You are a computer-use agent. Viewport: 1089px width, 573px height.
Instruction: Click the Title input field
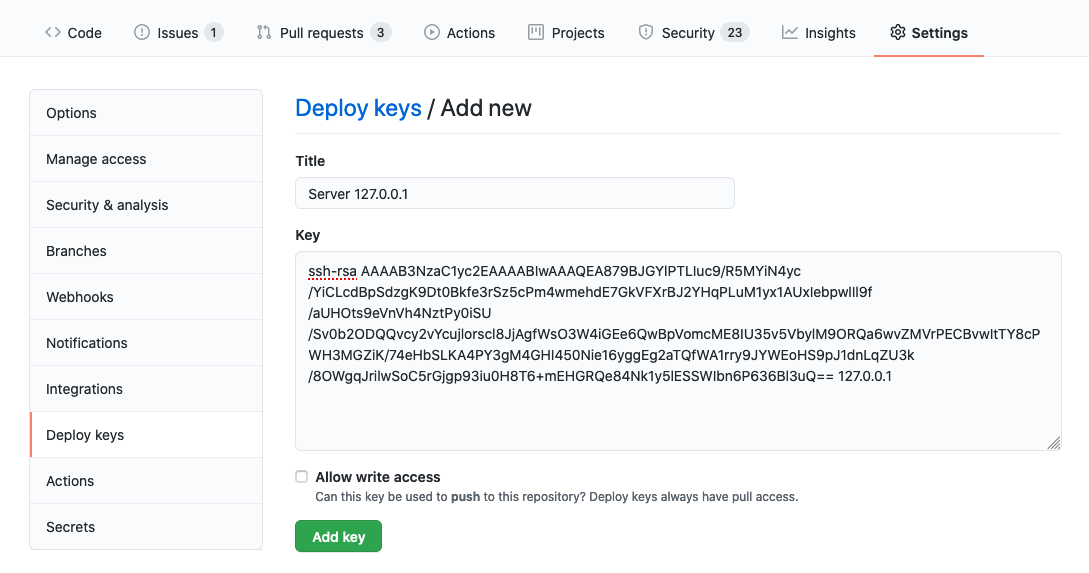tap(514, 194)
